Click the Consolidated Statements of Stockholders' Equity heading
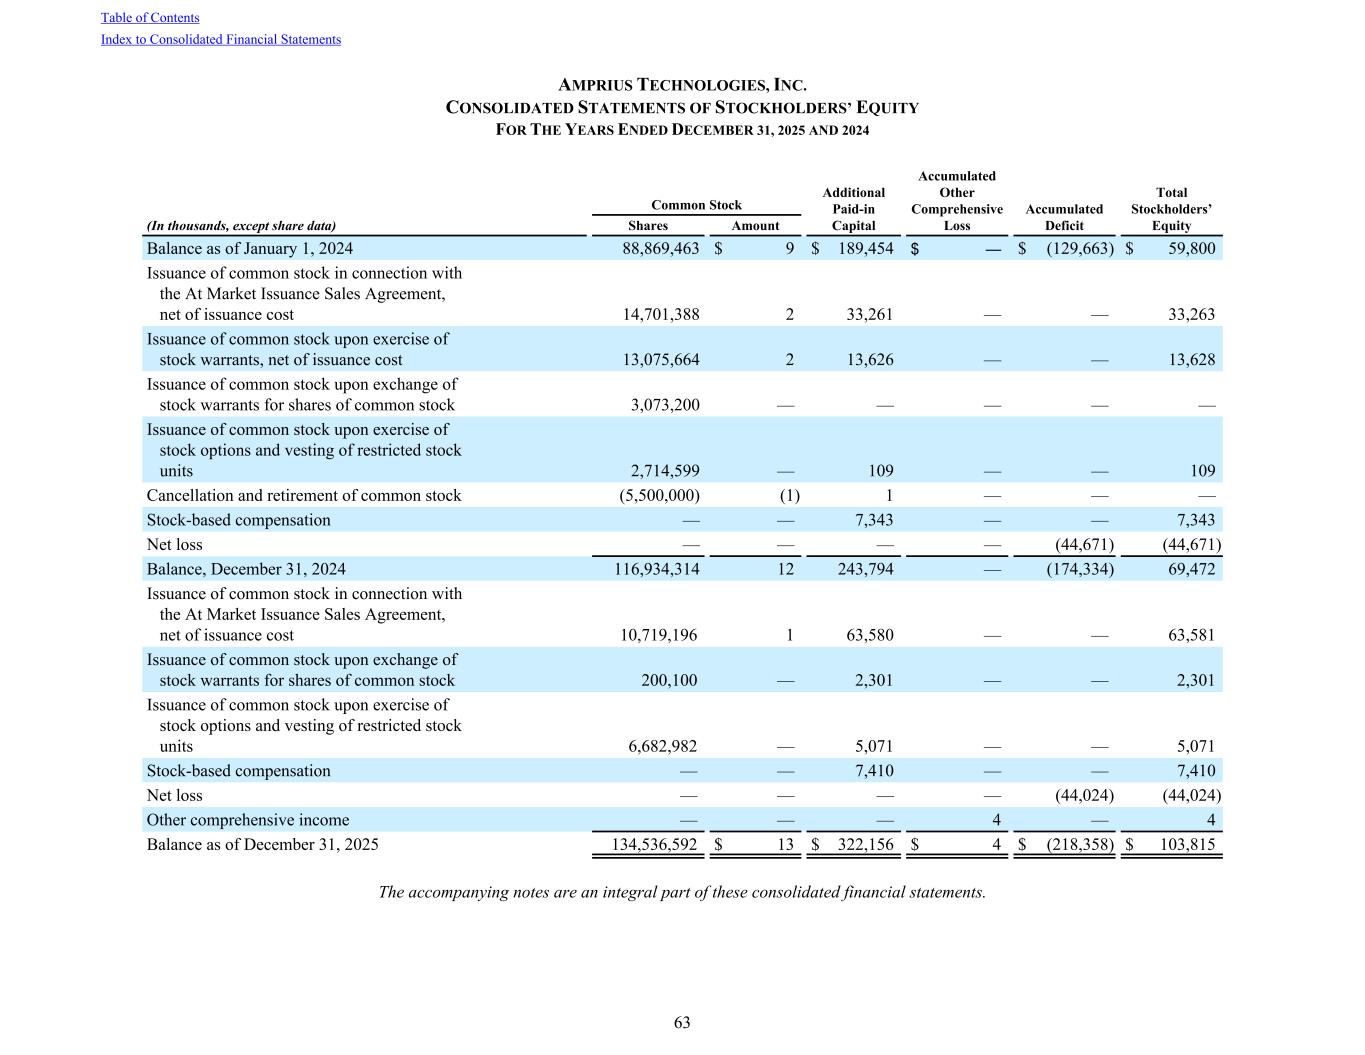Viewport: 1365px width, 1055px height. point(682,108)
